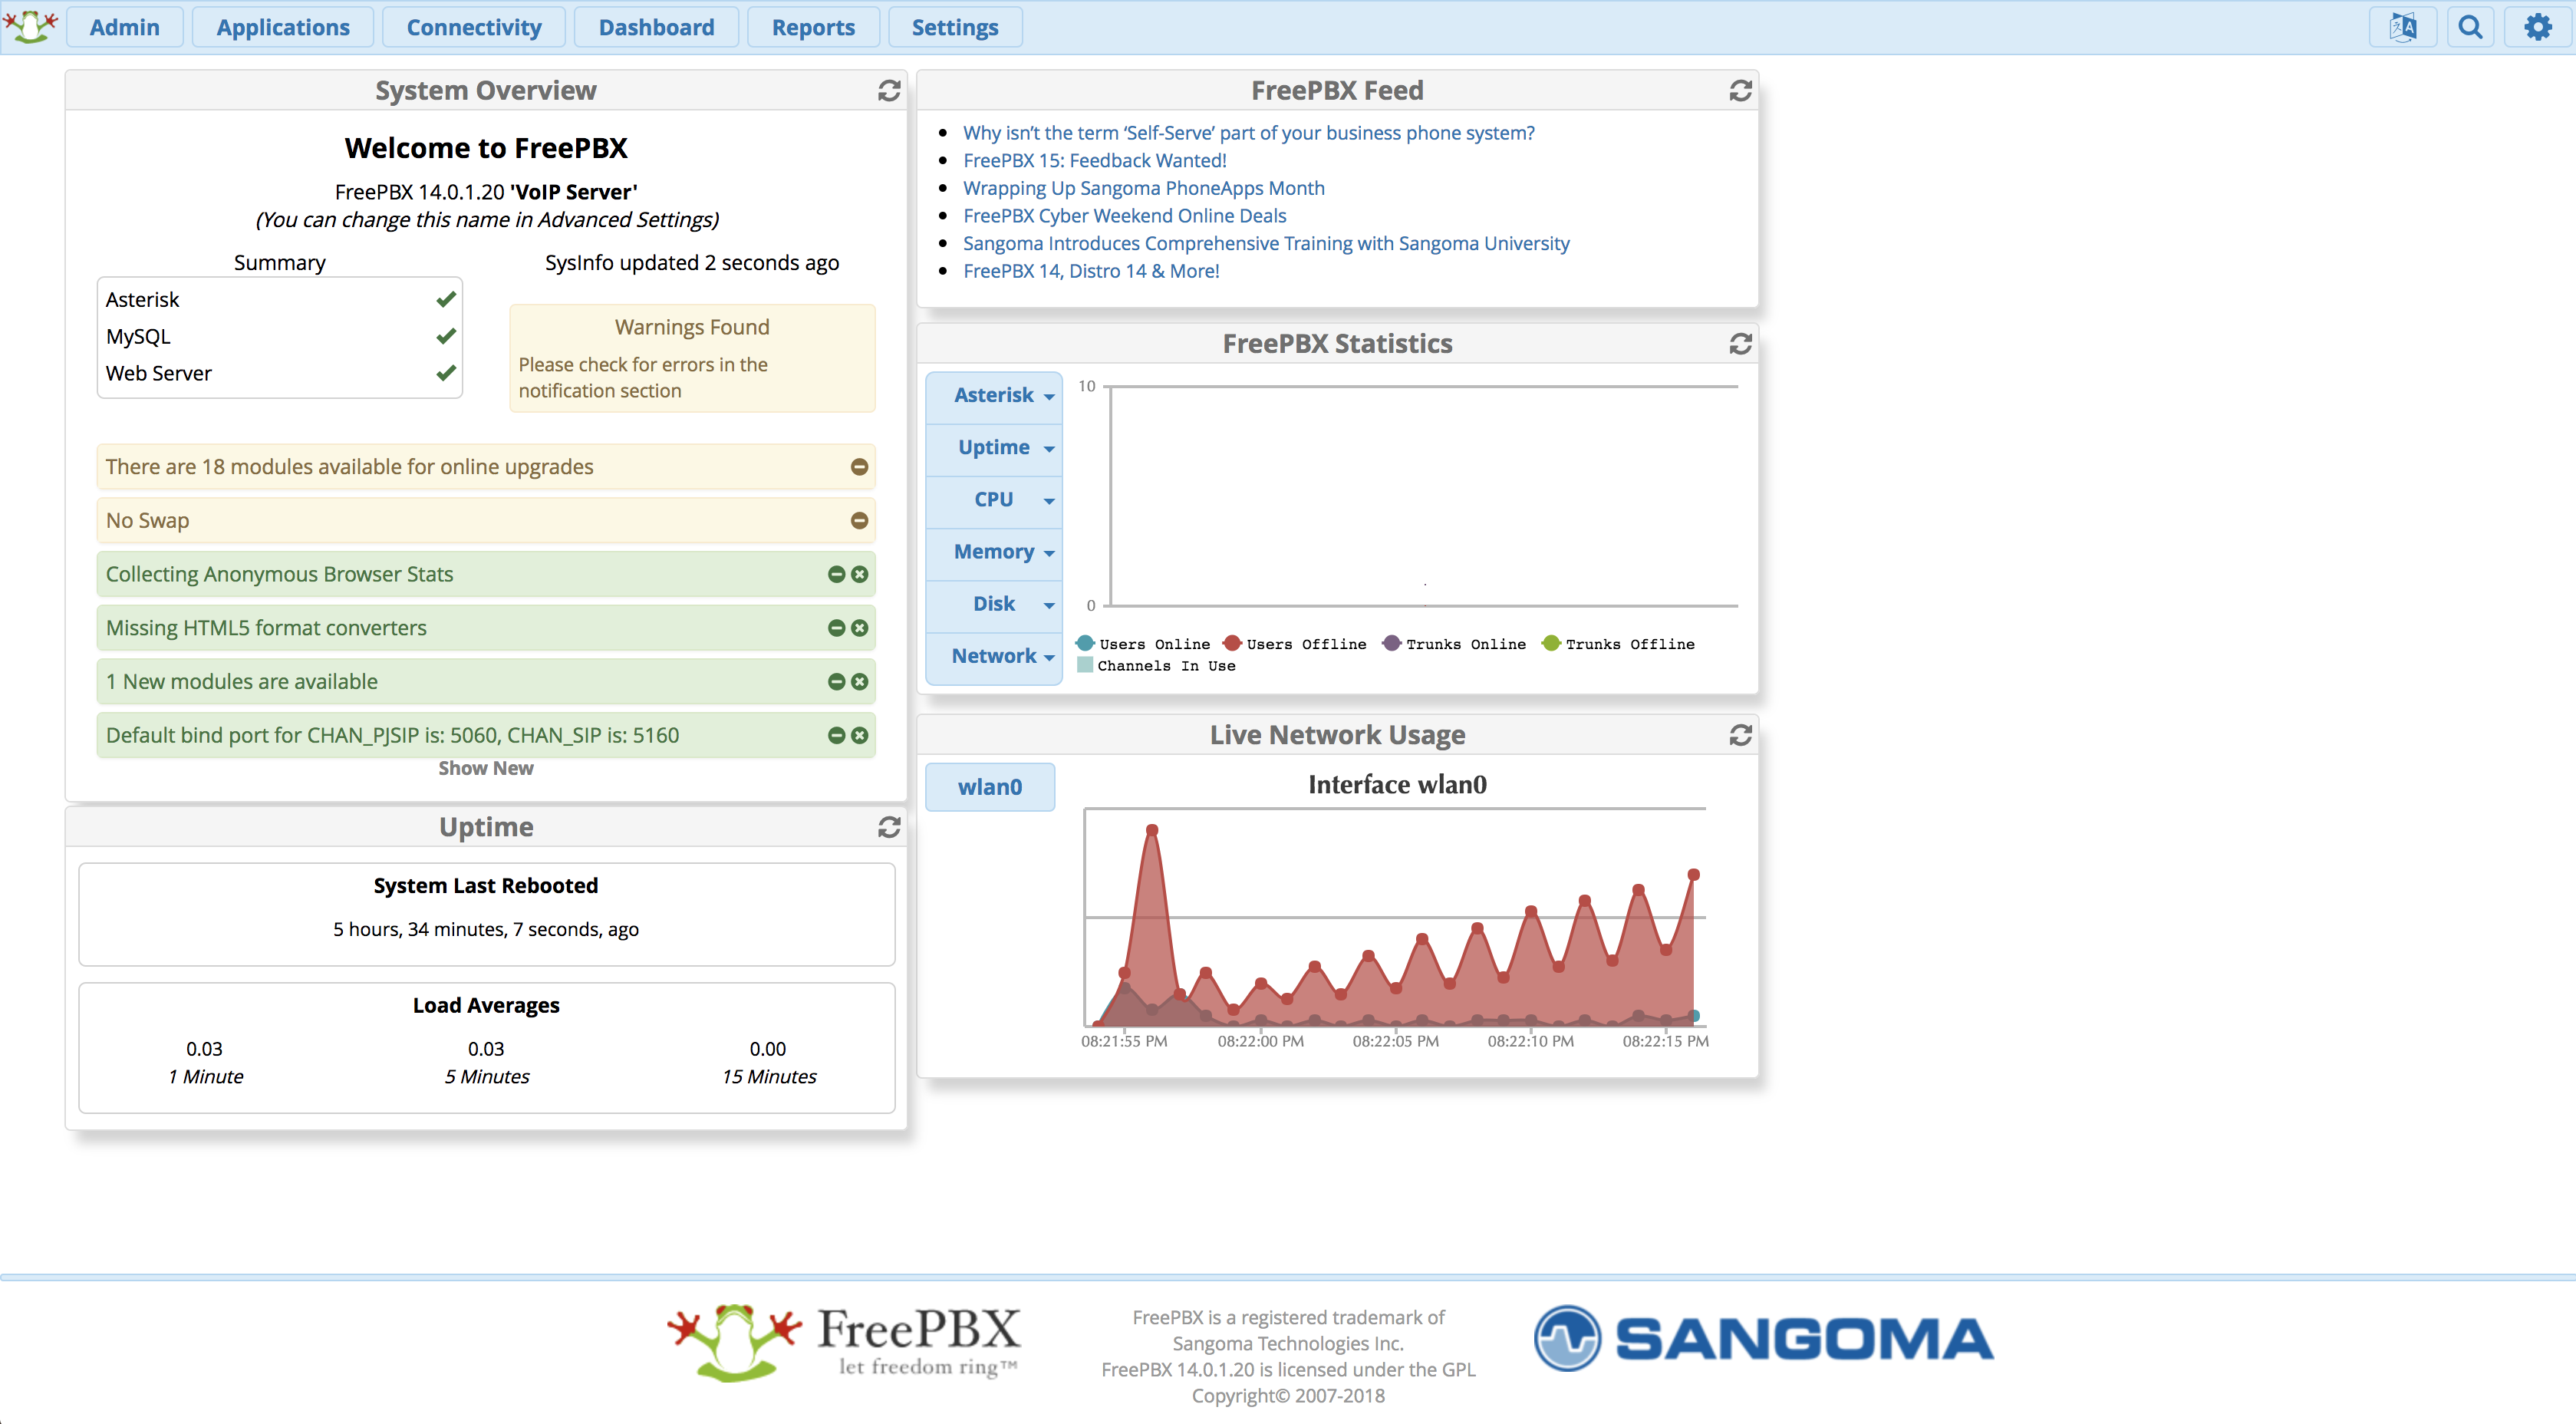2576x1424 pixels.
Task: Toggle Users Offline legend series
Action: (1294, 644)
